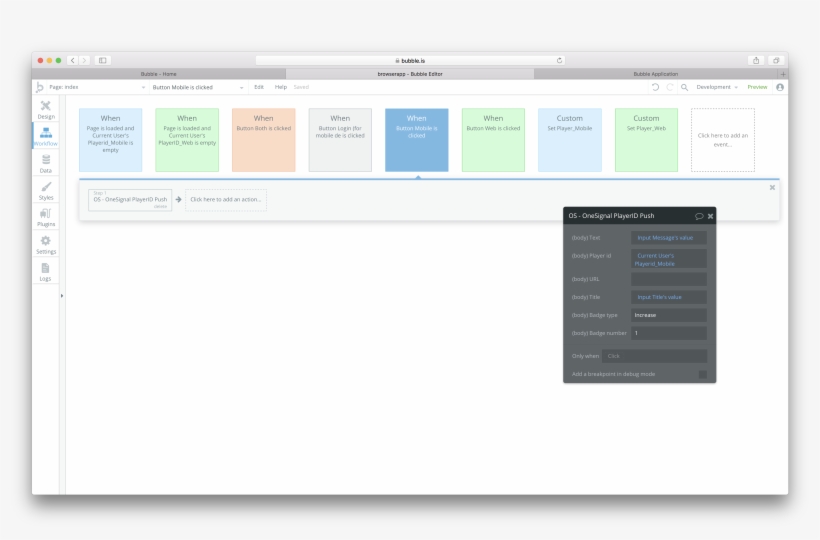Open the Edit menu
This screenshot has width=820, height=540.
[x=258, y=87]
